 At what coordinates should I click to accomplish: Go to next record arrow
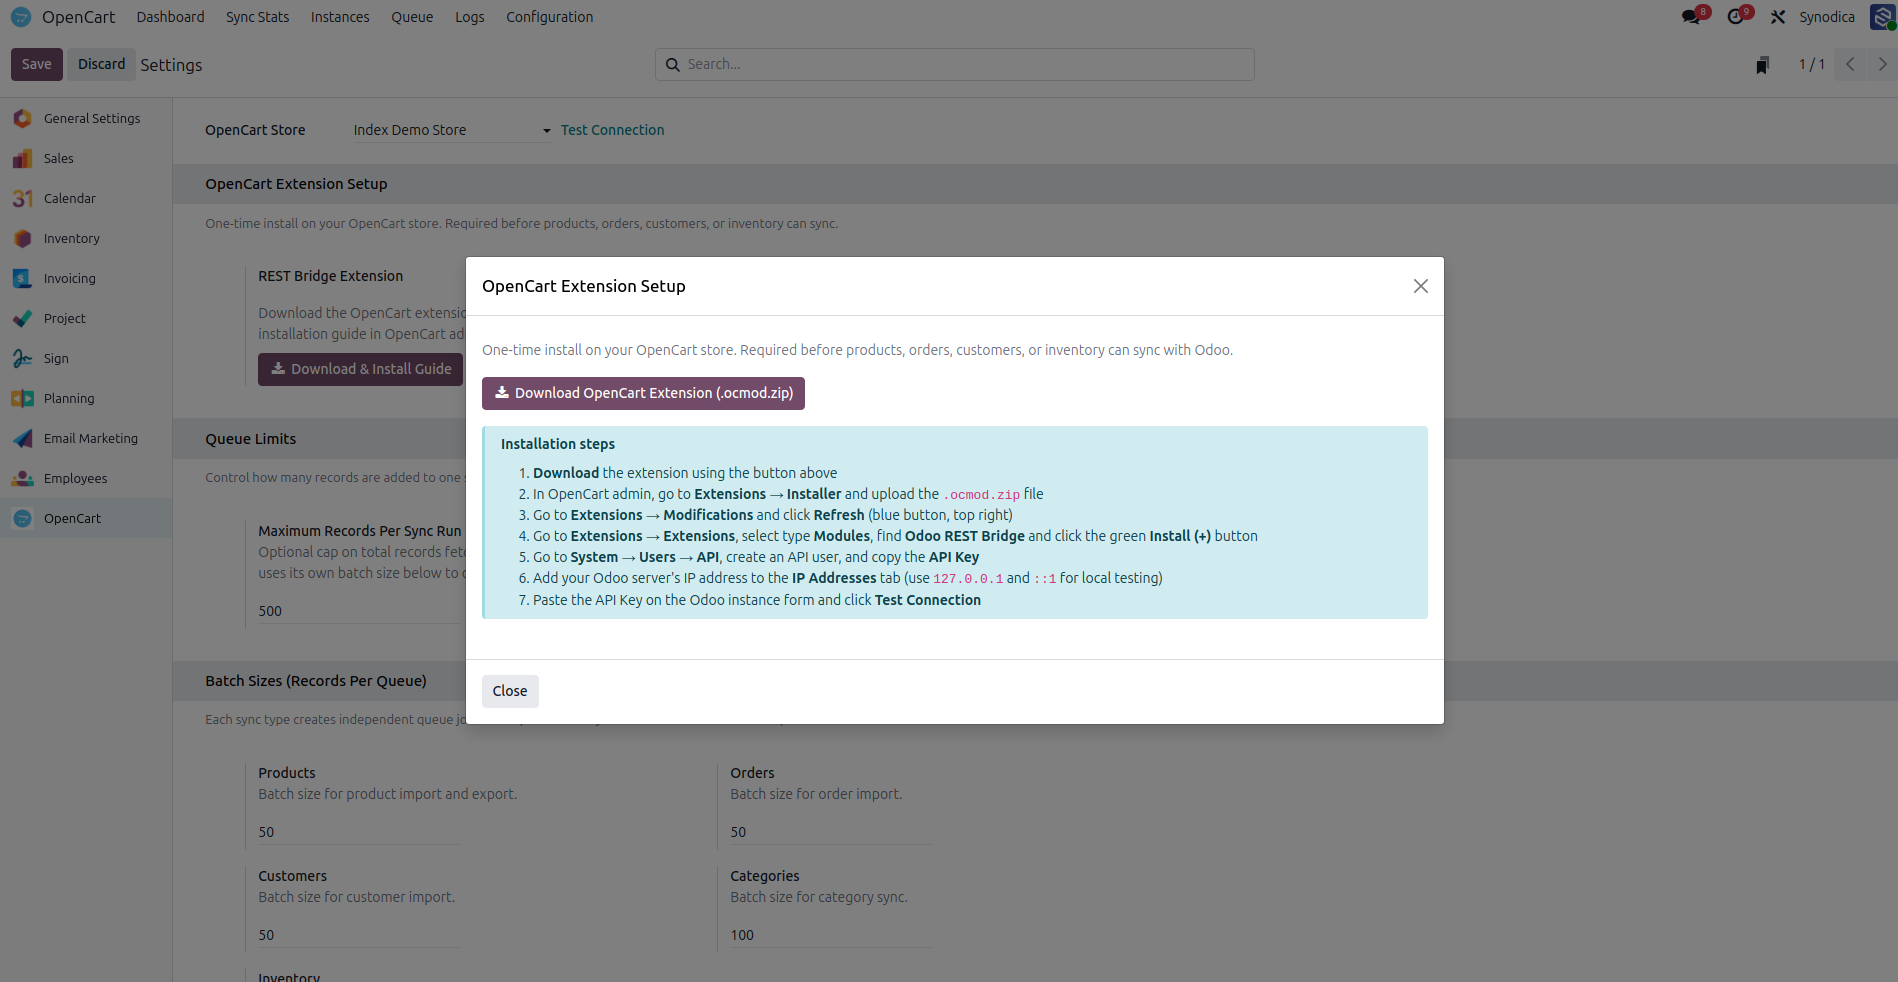click(1882, 64)
